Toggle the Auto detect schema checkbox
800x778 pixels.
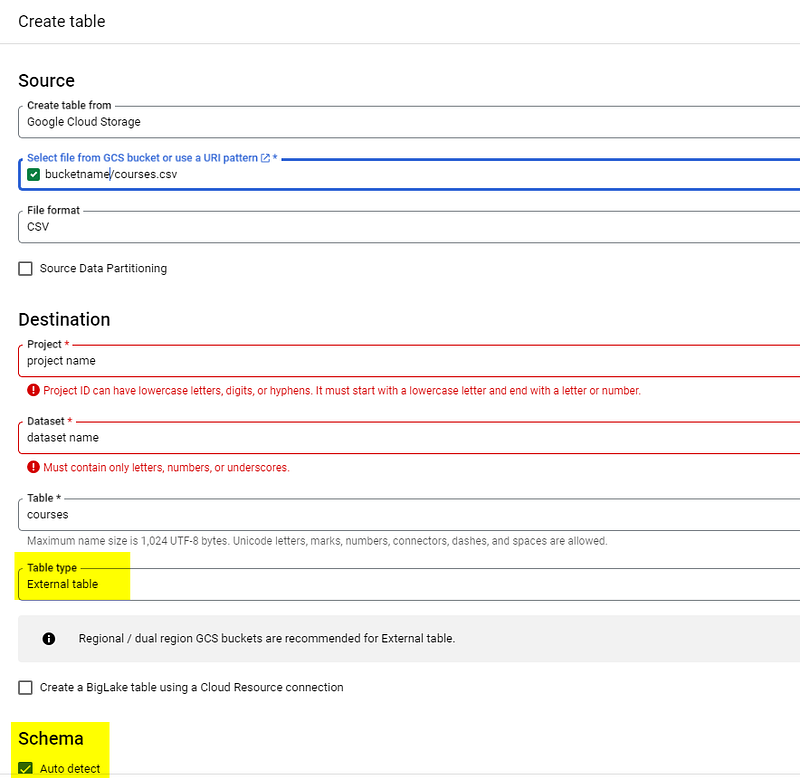click(x=26, y=768)
